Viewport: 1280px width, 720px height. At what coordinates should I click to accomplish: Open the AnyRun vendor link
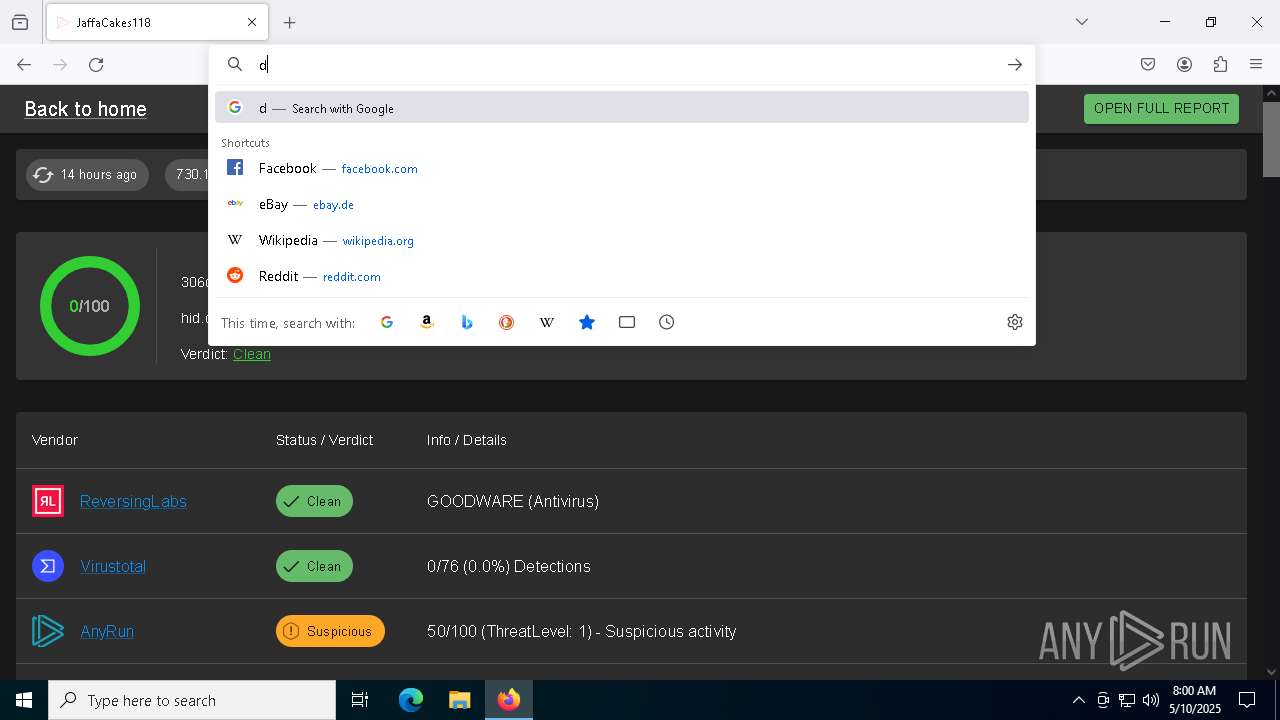[107, 631]
